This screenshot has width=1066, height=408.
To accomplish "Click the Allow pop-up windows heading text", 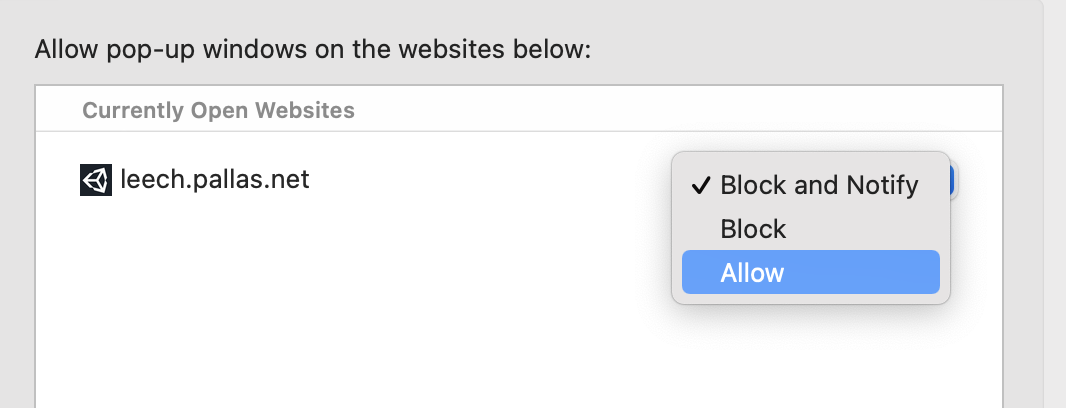I will point(313,49).
